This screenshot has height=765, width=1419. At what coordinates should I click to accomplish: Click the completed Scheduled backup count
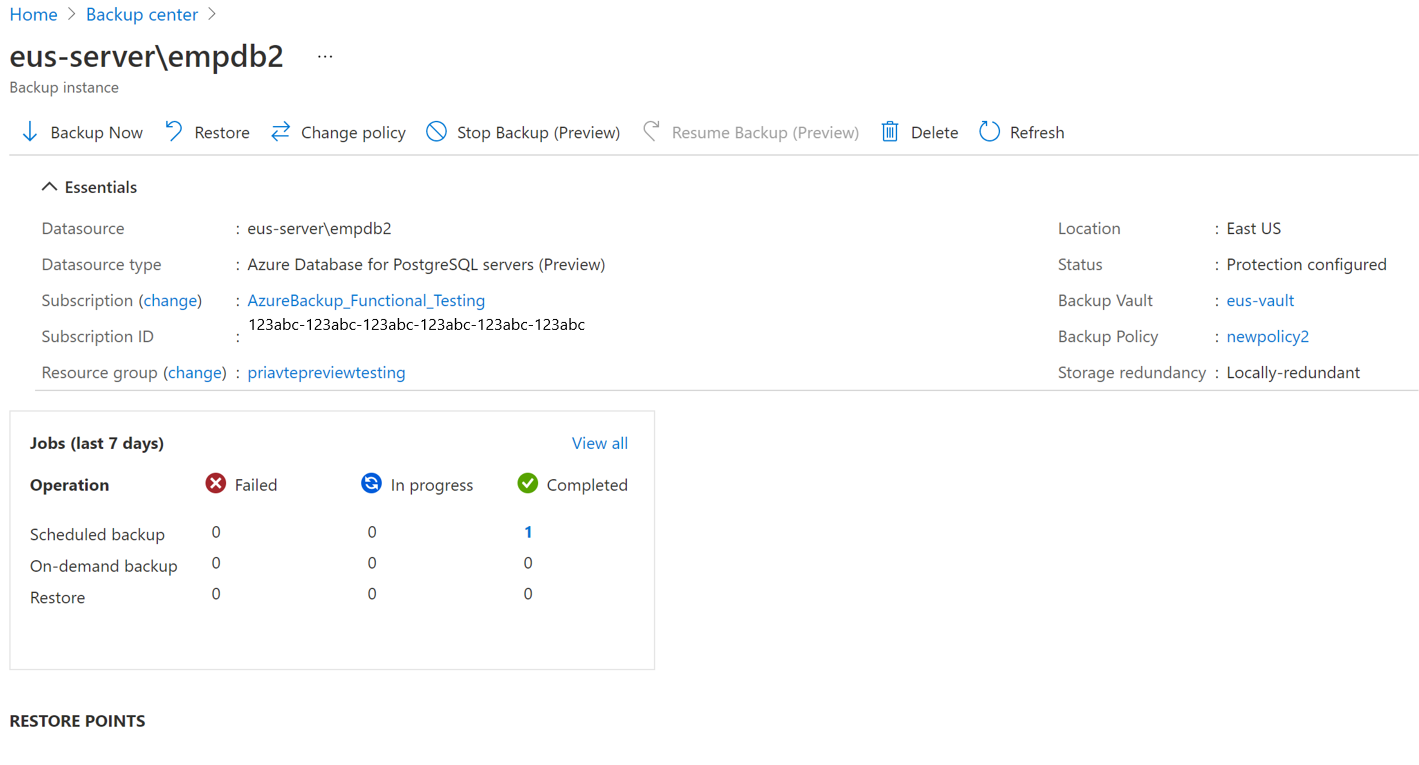point(527,532)
